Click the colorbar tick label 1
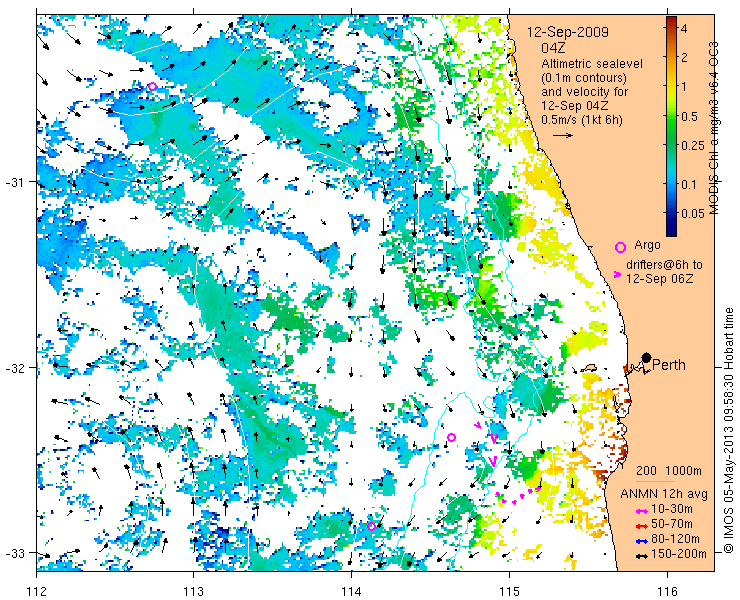The width and height of the screenshot is (740, 600). (x=684, y=86)
